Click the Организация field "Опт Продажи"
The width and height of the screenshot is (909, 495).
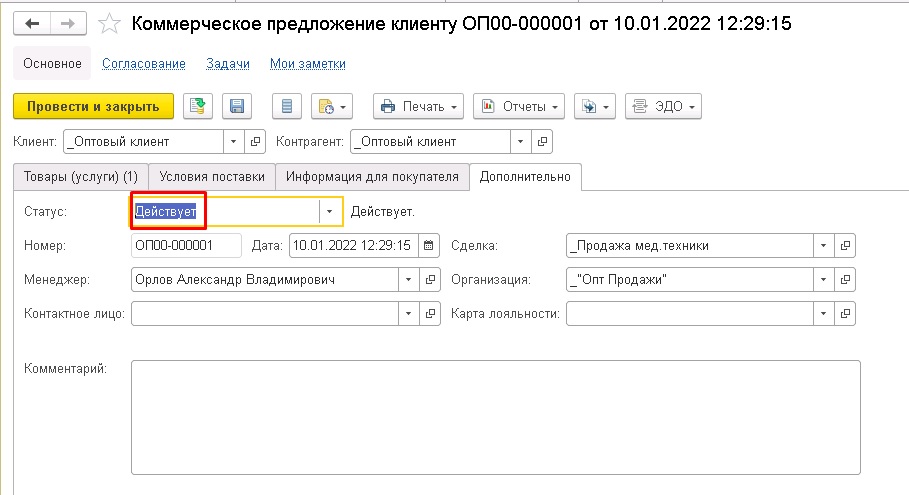tap(690, 280)
